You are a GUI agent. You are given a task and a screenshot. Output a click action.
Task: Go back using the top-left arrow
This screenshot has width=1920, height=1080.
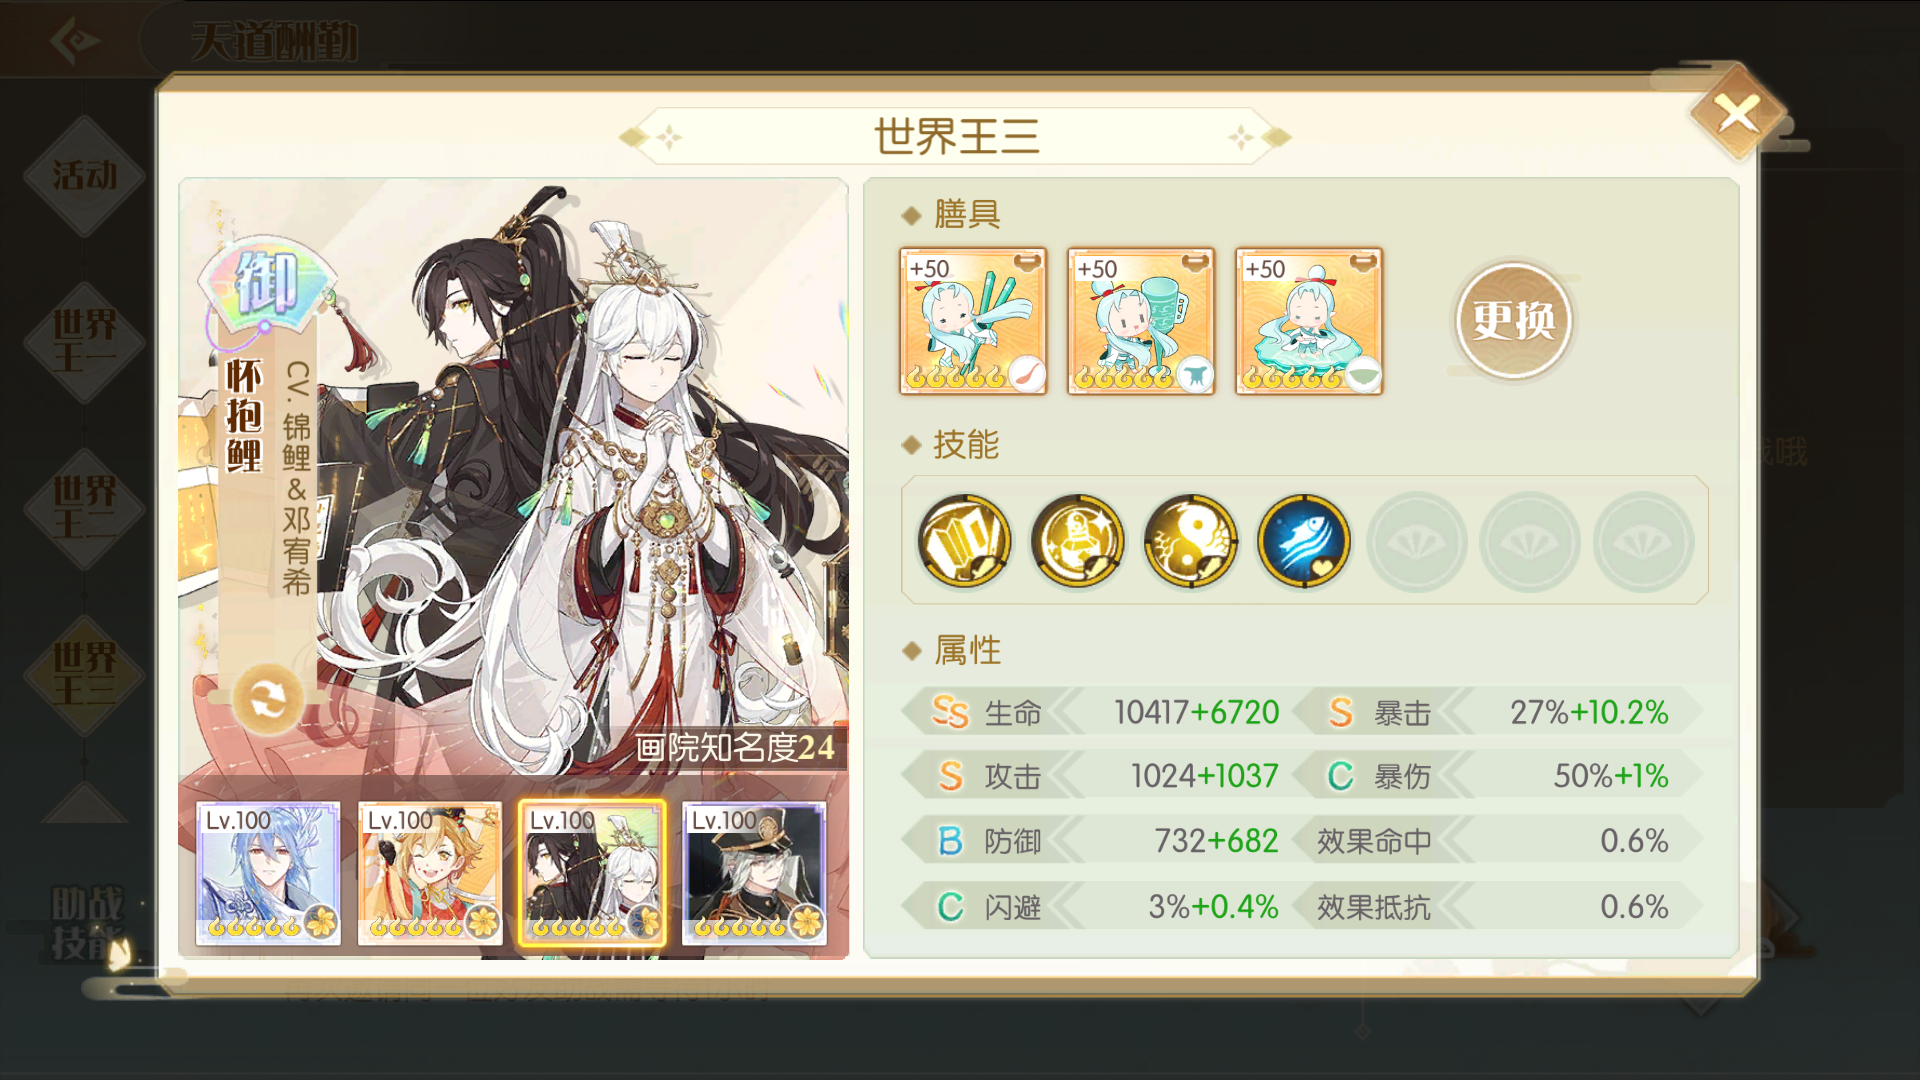pyautogui.click(x=75, y=41)
